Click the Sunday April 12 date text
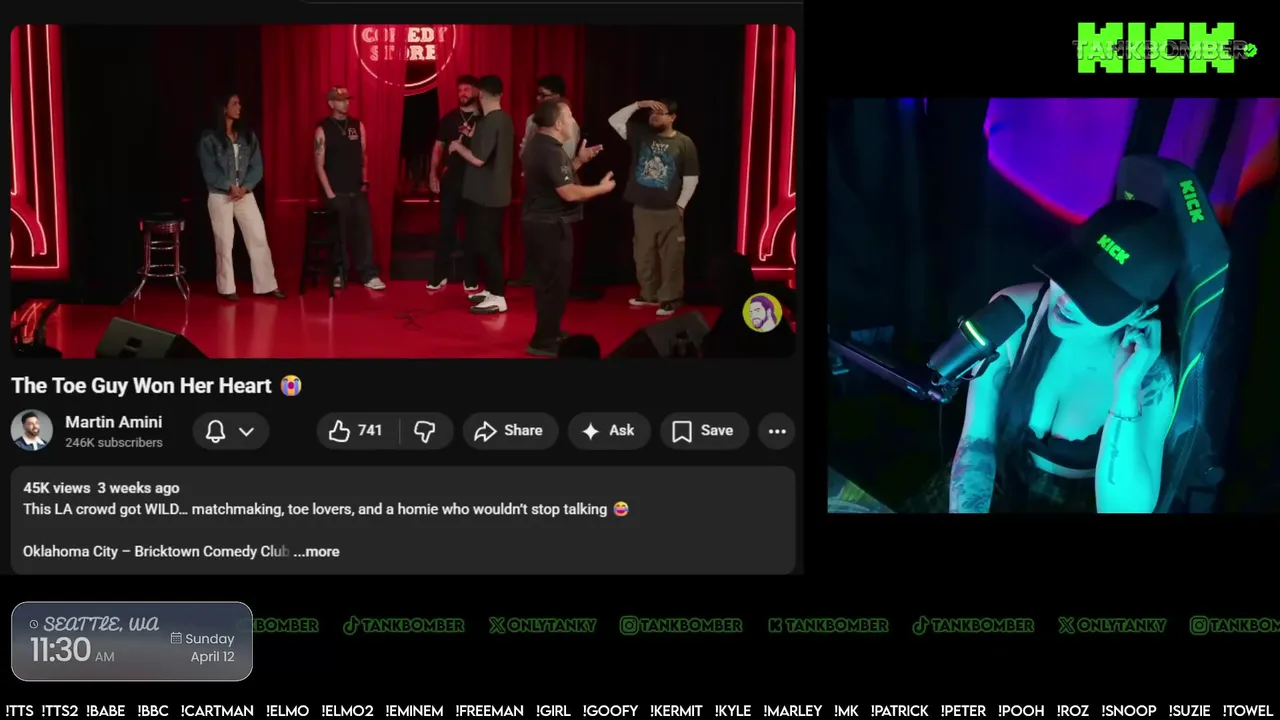The width and height of the screenshot is (1280, 720). (203, 647)
